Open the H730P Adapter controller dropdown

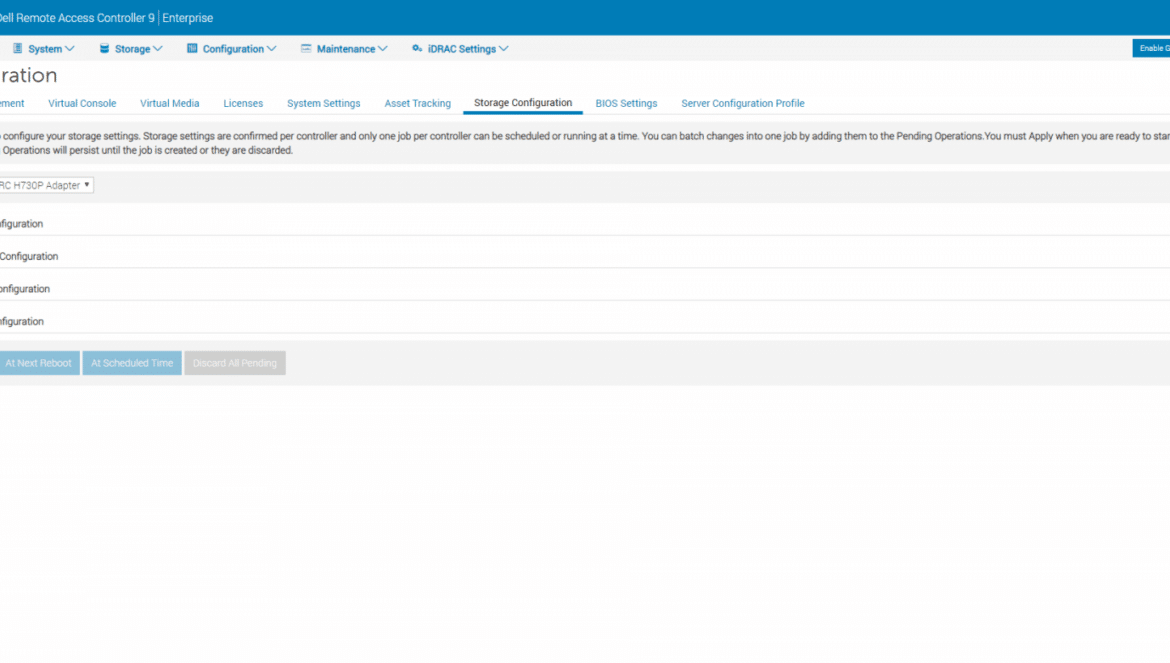(x=46, y=185)
